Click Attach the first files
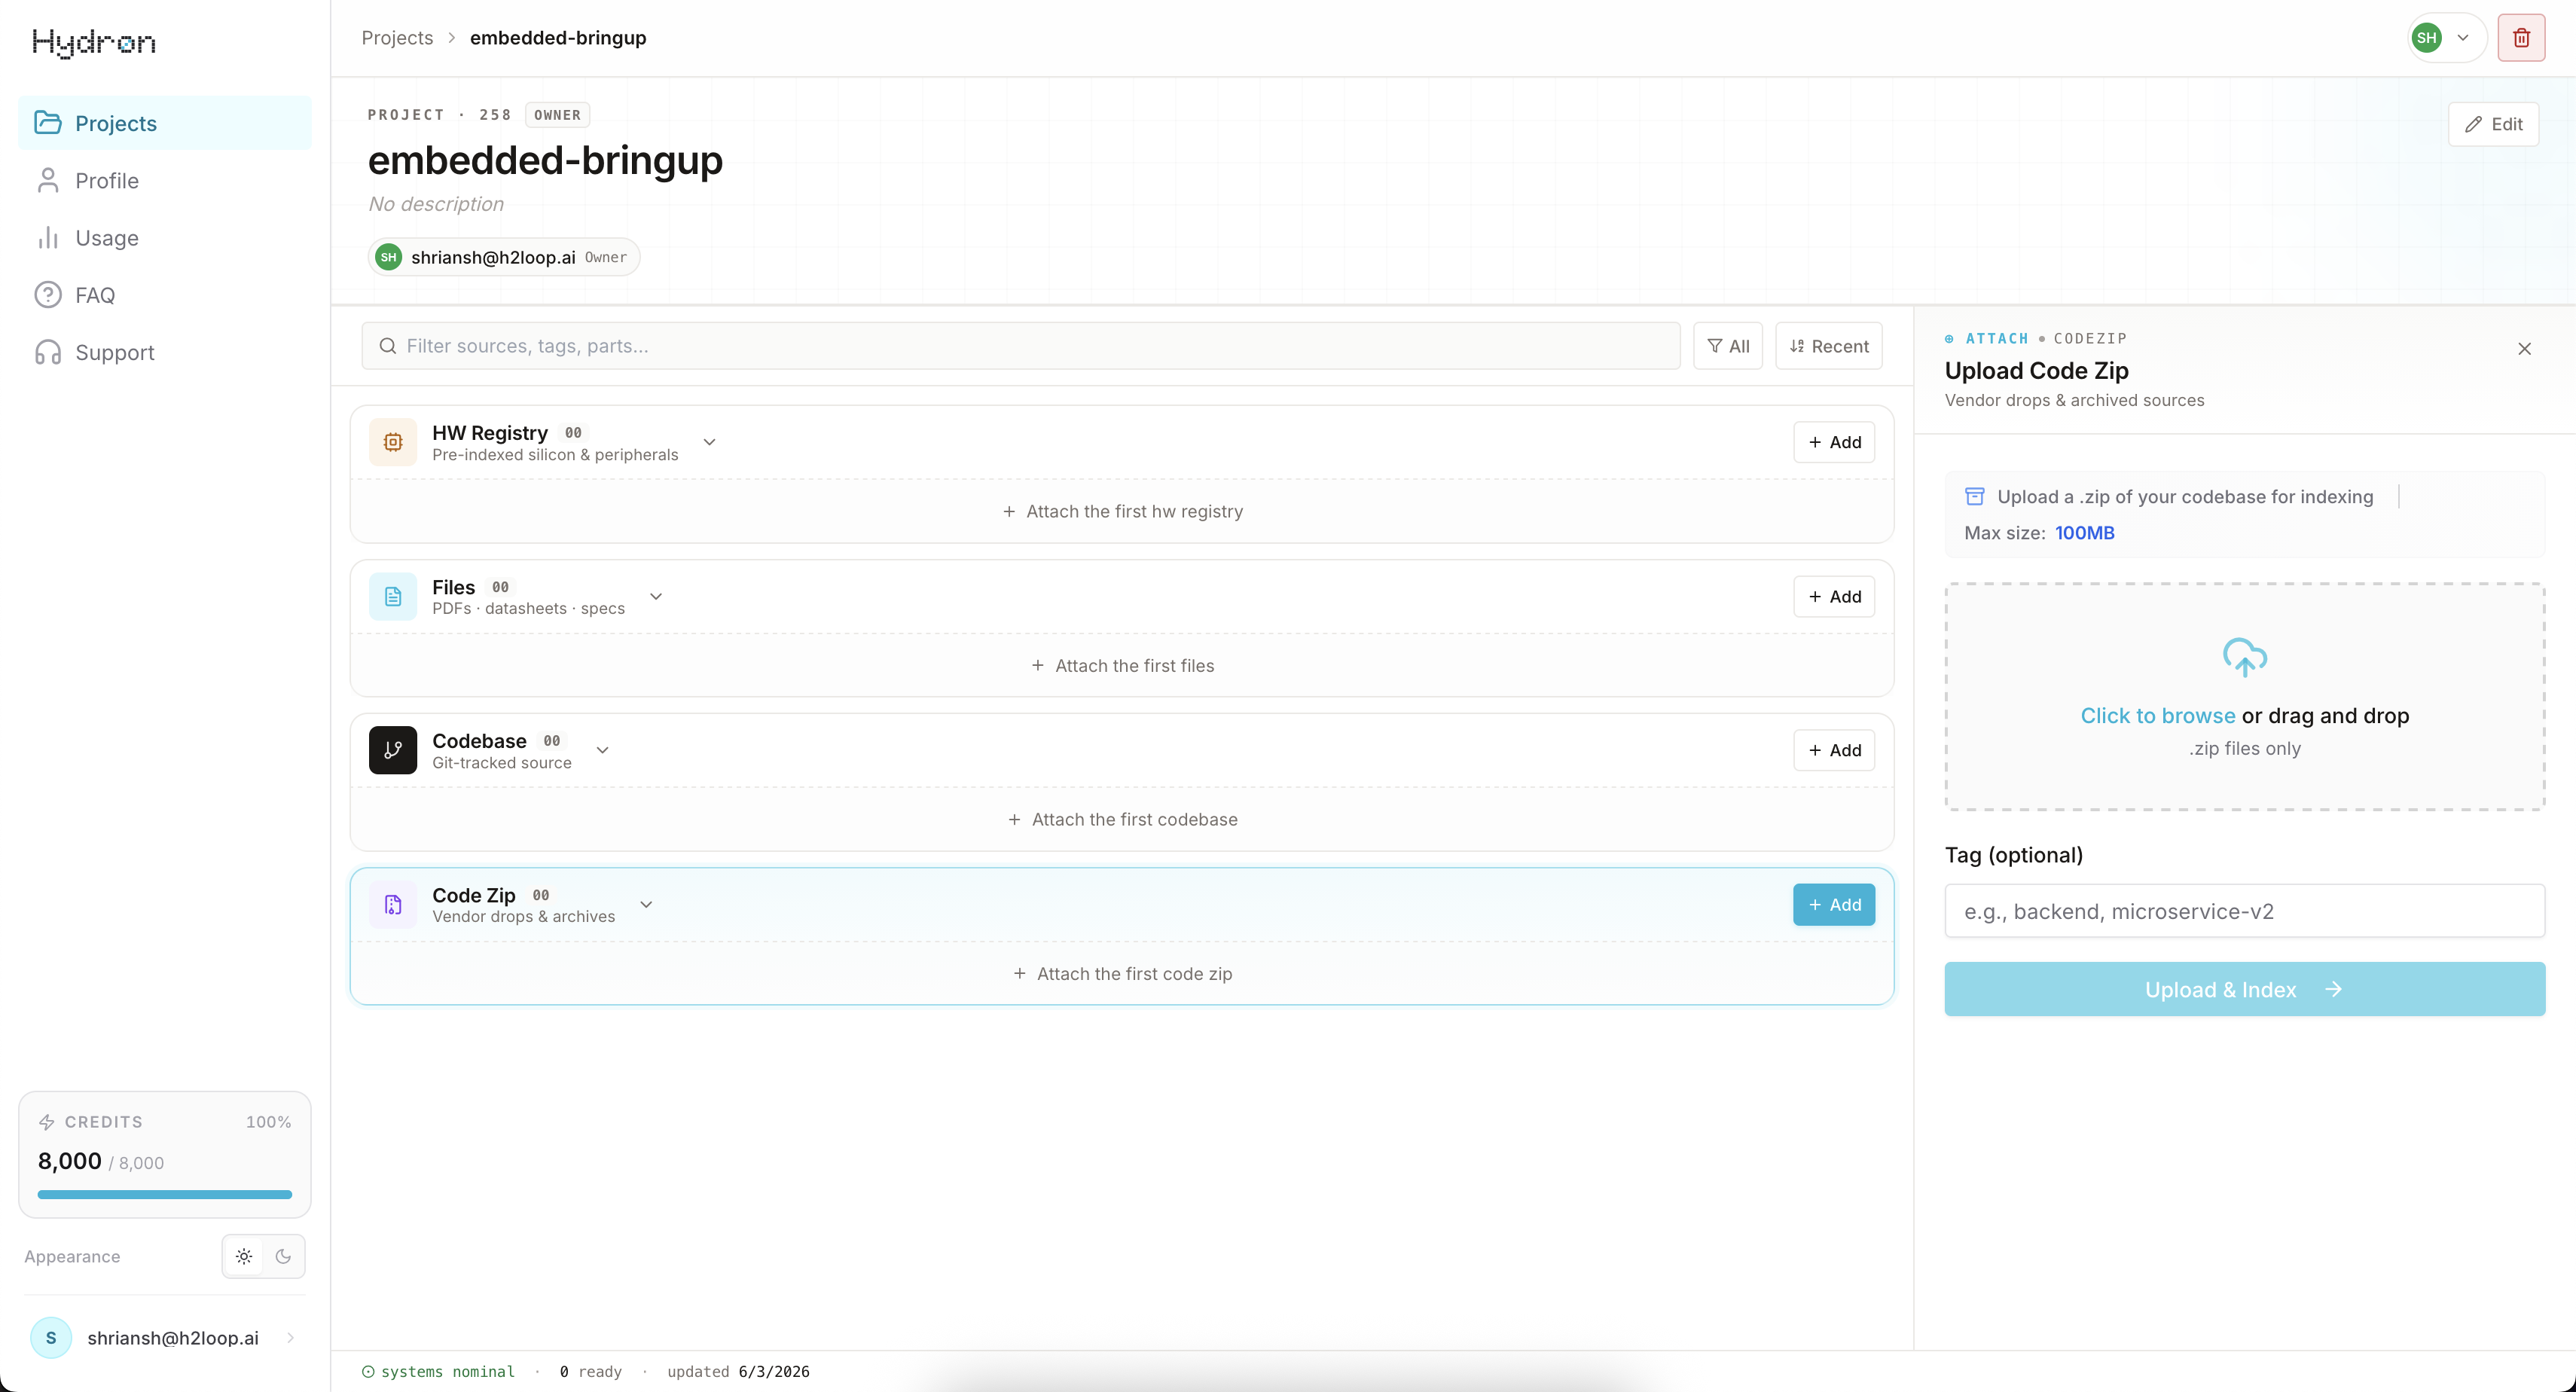2576x1392 pixels. click(x=1122, y=665)
